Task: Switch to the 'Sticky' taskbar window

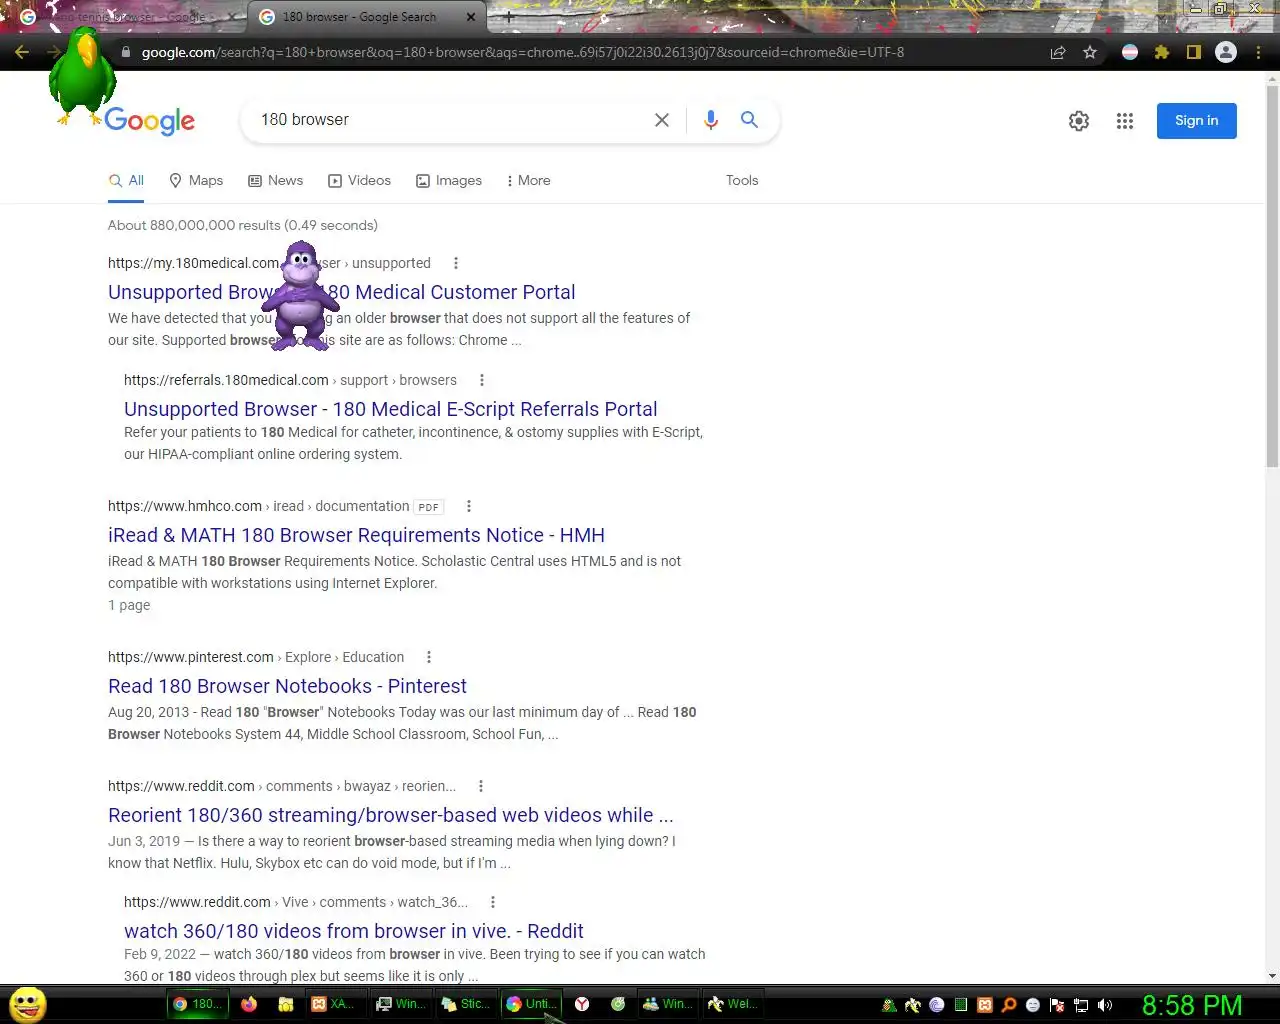Action: click(x=467, y=1004)
